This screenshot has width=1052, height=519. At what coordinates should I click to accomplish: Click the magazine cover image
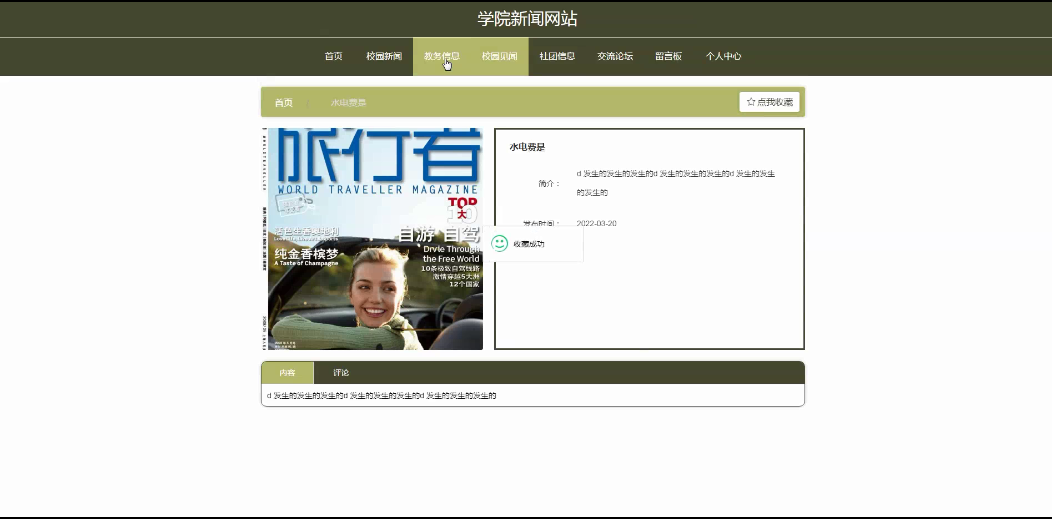click(372, 239)
